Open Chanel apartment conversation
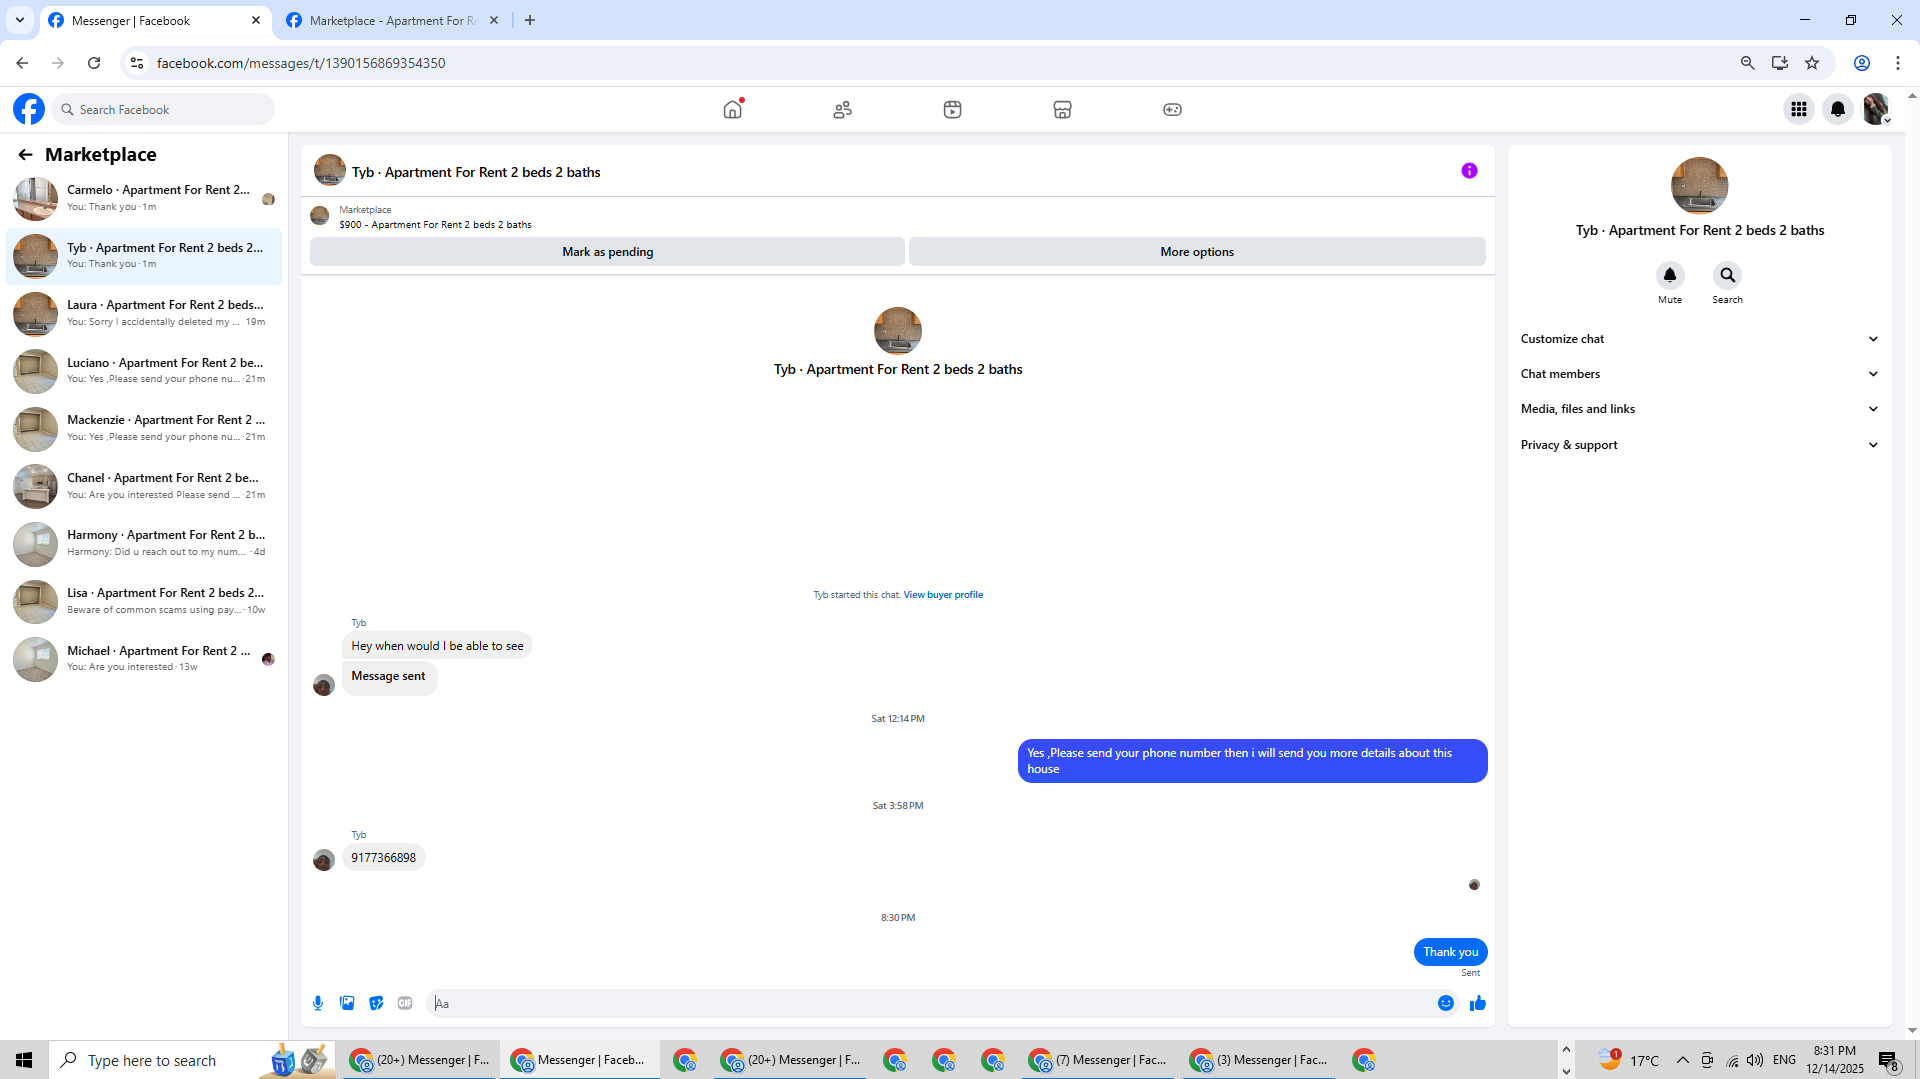Screen dimensions: 1920x1079 [x=144, y=486]
